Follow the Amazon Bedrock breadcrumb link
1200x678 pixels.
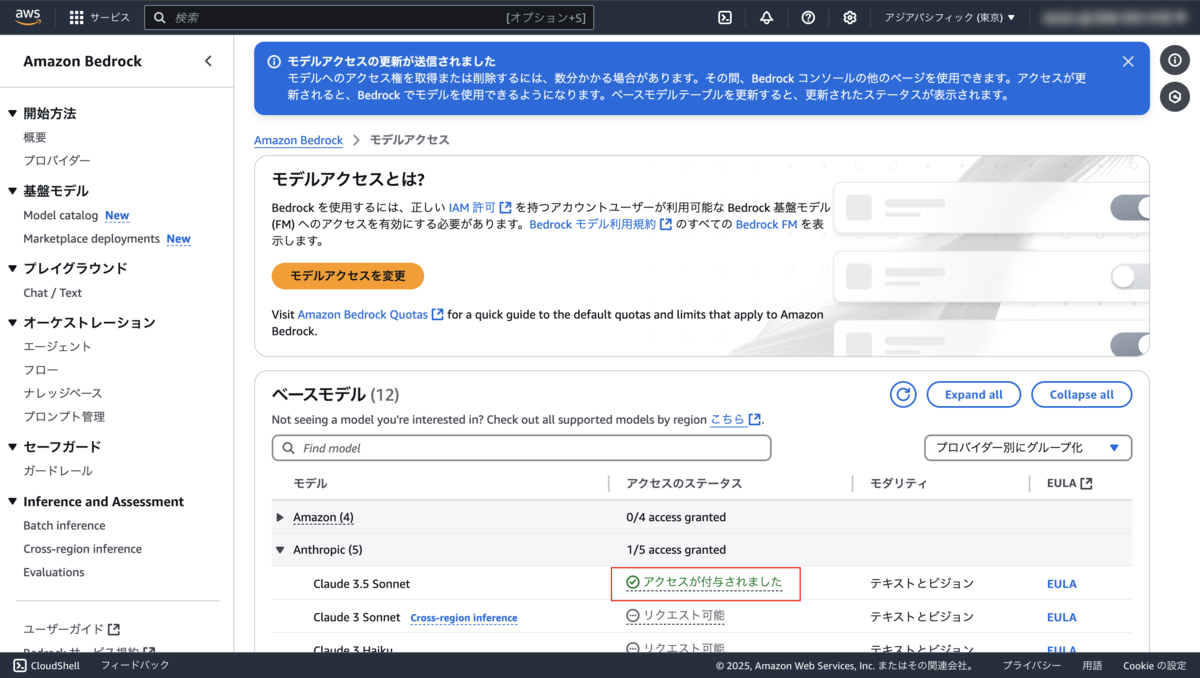tap(298, 140)
